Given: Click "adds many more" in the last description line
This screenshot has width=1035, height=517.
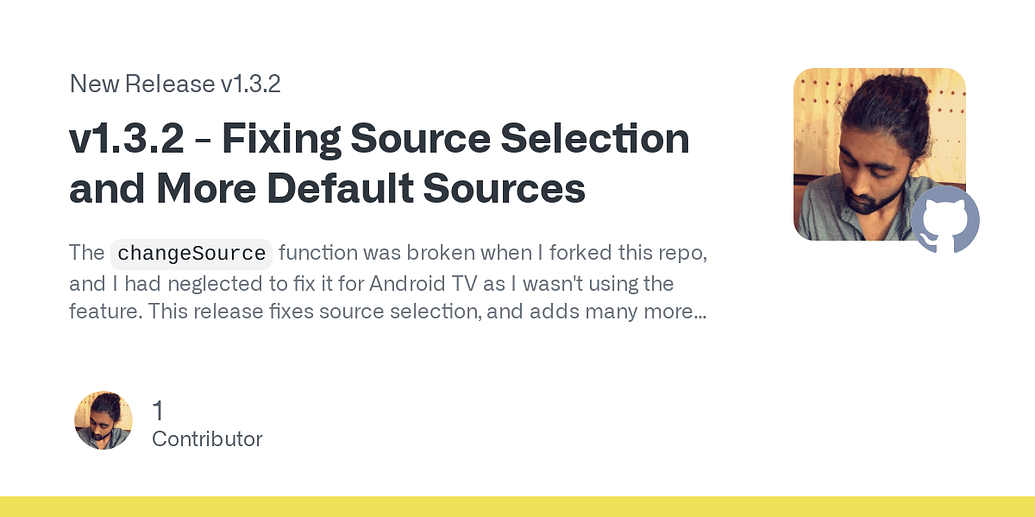Looking at the screenshot, I should click(x=626, y=311).
